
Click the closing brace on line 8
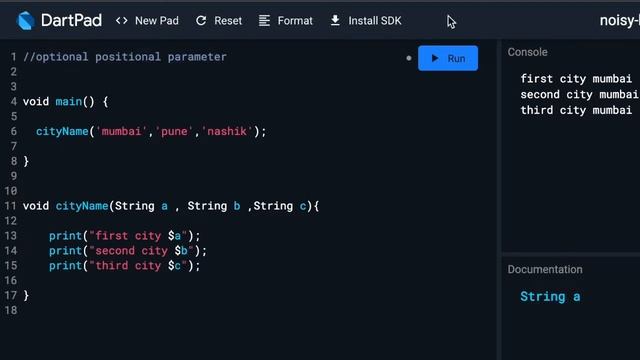pos(26,161)
